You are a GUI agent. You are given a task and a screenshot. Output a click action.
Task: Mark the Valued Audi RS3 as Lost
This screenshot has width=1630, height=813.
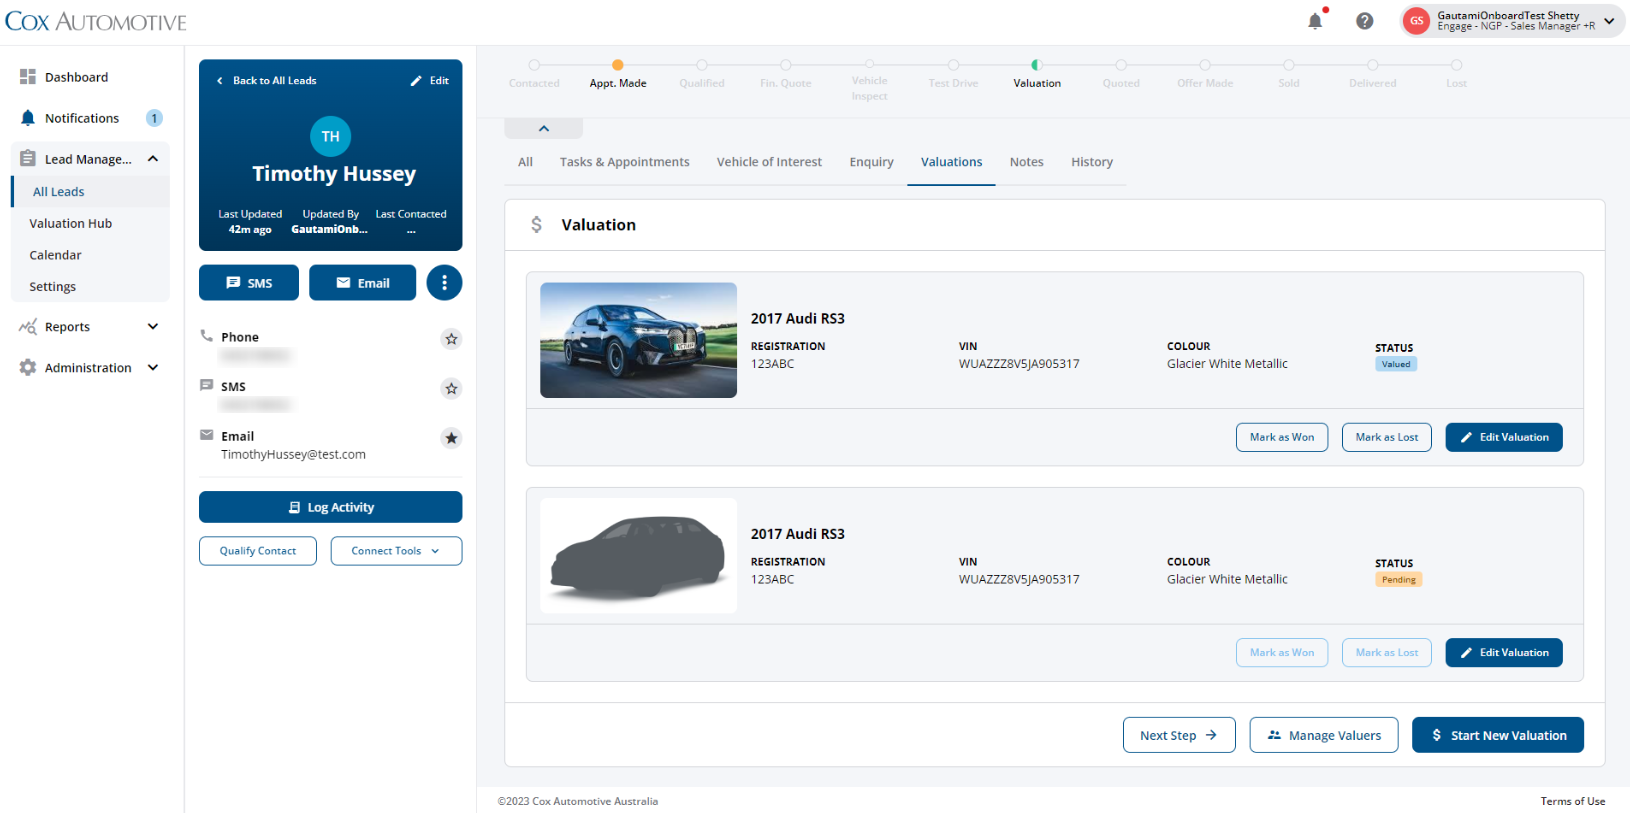[1387, 438]
